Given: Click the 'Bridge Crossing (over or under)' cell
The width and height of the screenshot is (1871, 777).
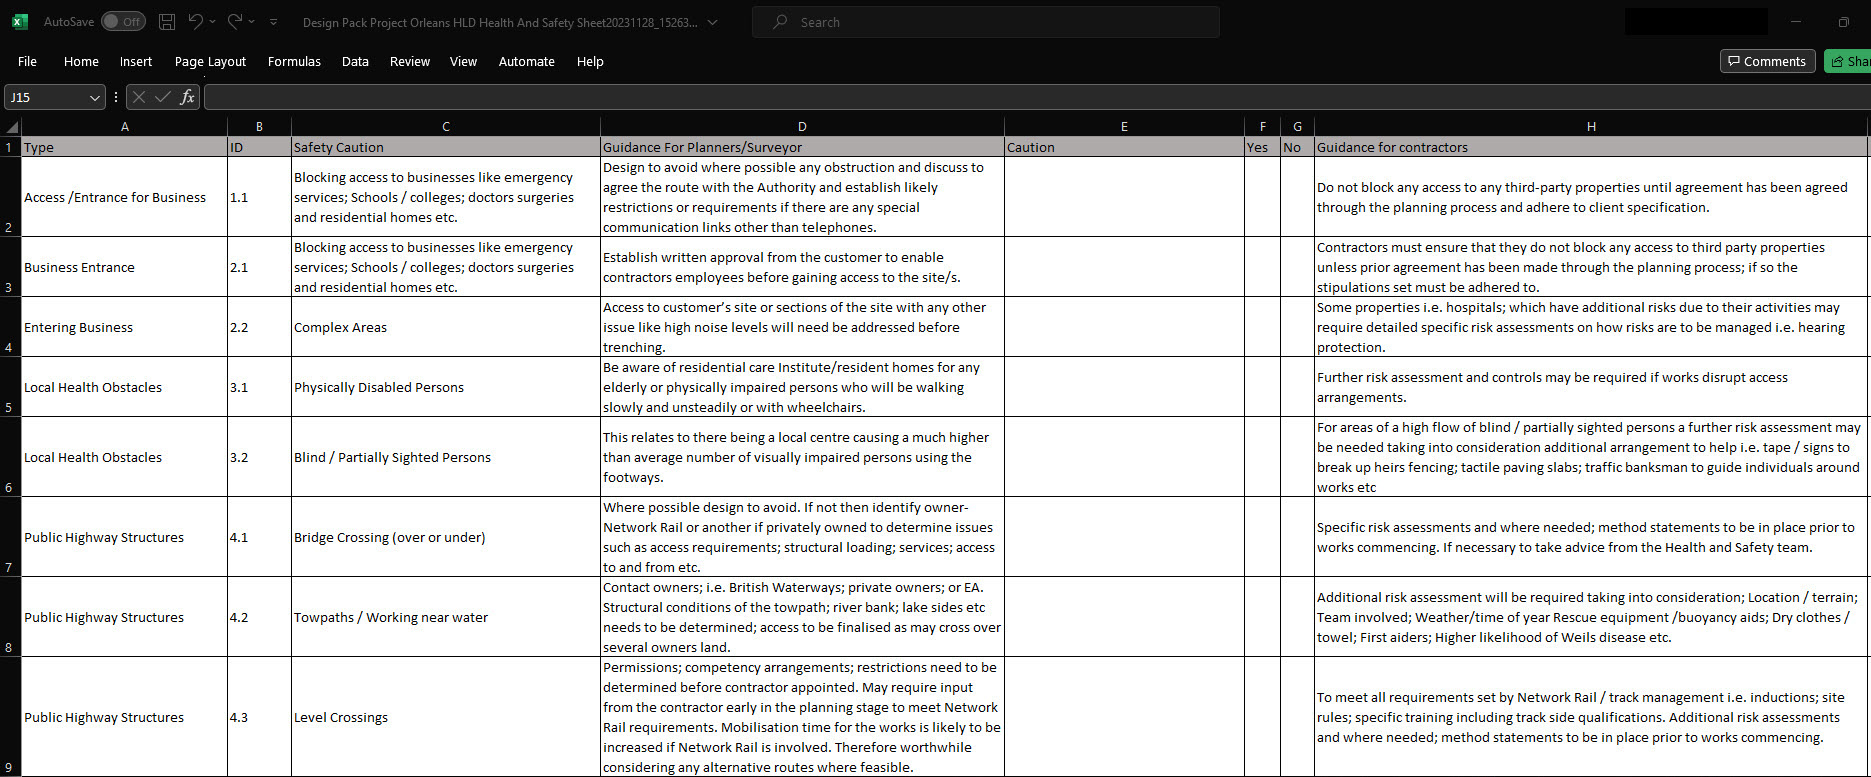Looking at the screenshot, I should pyautogui.click(x=446, y=537).
